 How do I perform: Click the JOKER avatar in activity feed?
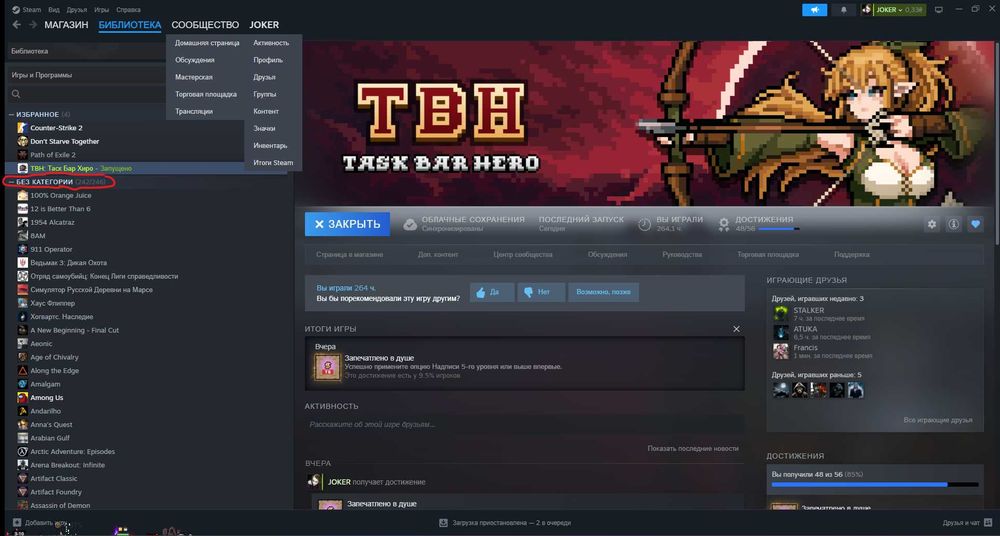pos(314,482)
